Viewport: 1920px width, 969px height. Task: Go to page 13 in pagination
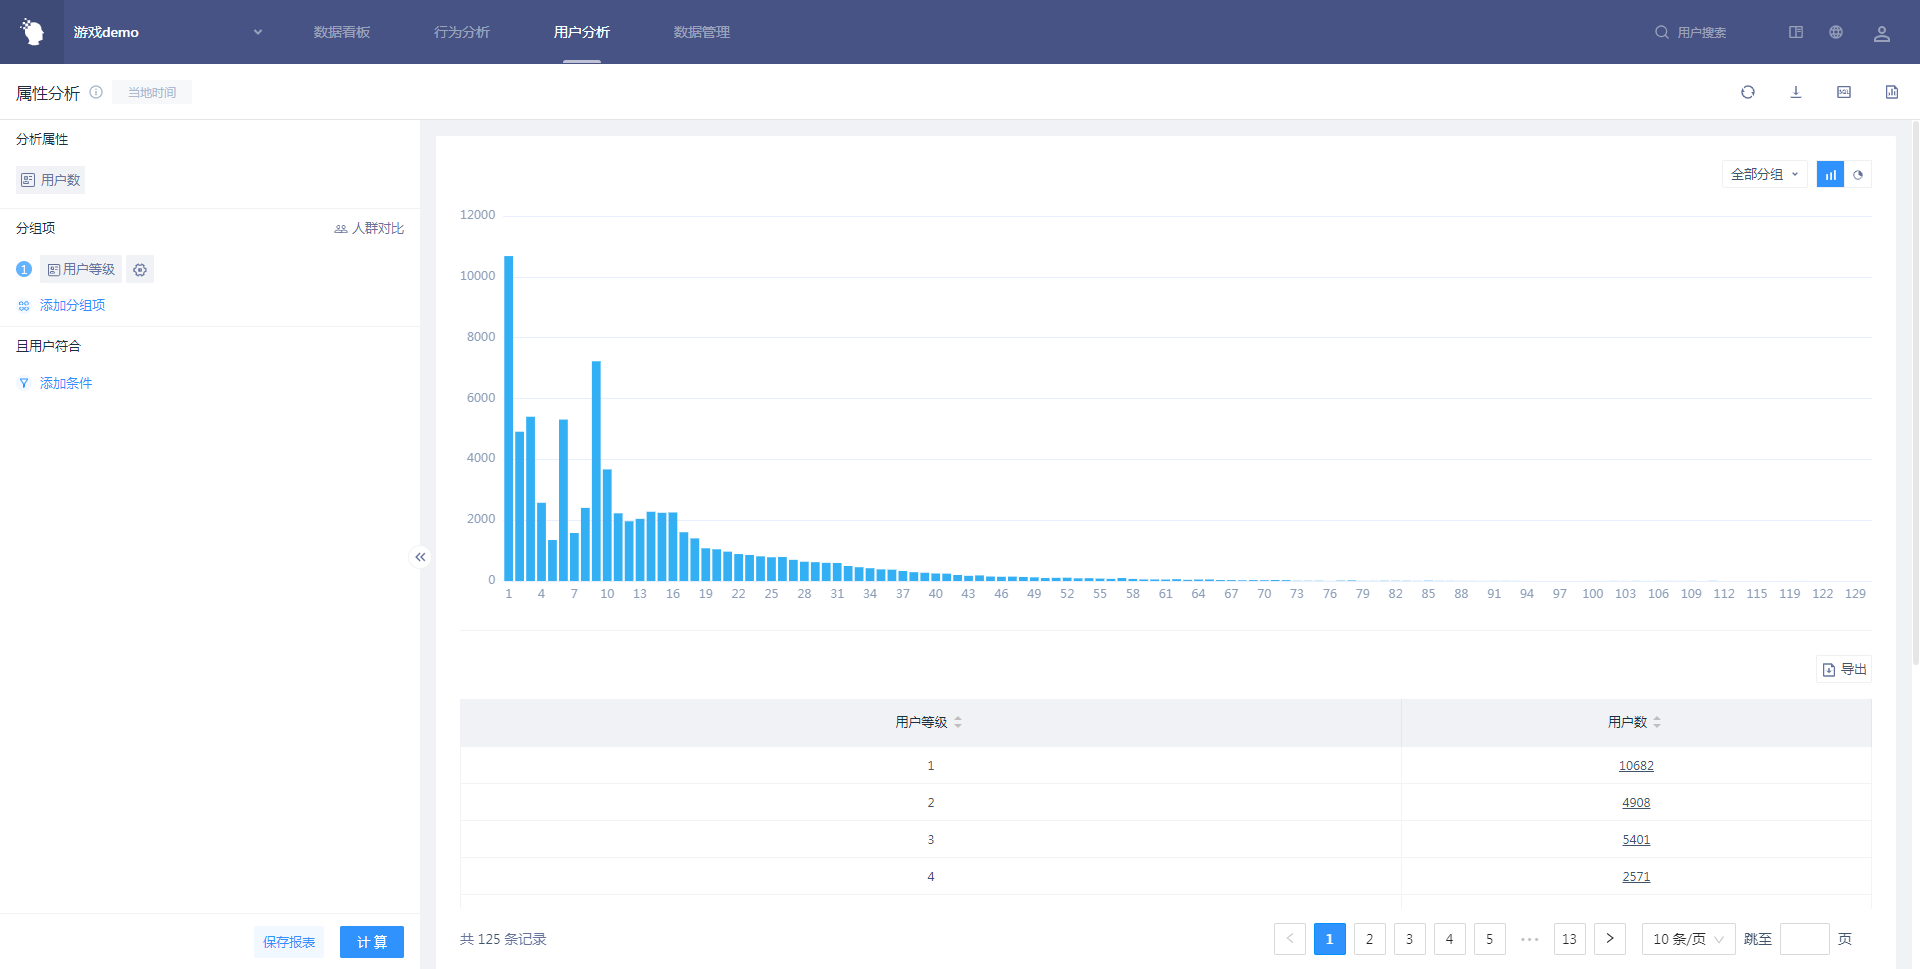[x=1569, y=939]
